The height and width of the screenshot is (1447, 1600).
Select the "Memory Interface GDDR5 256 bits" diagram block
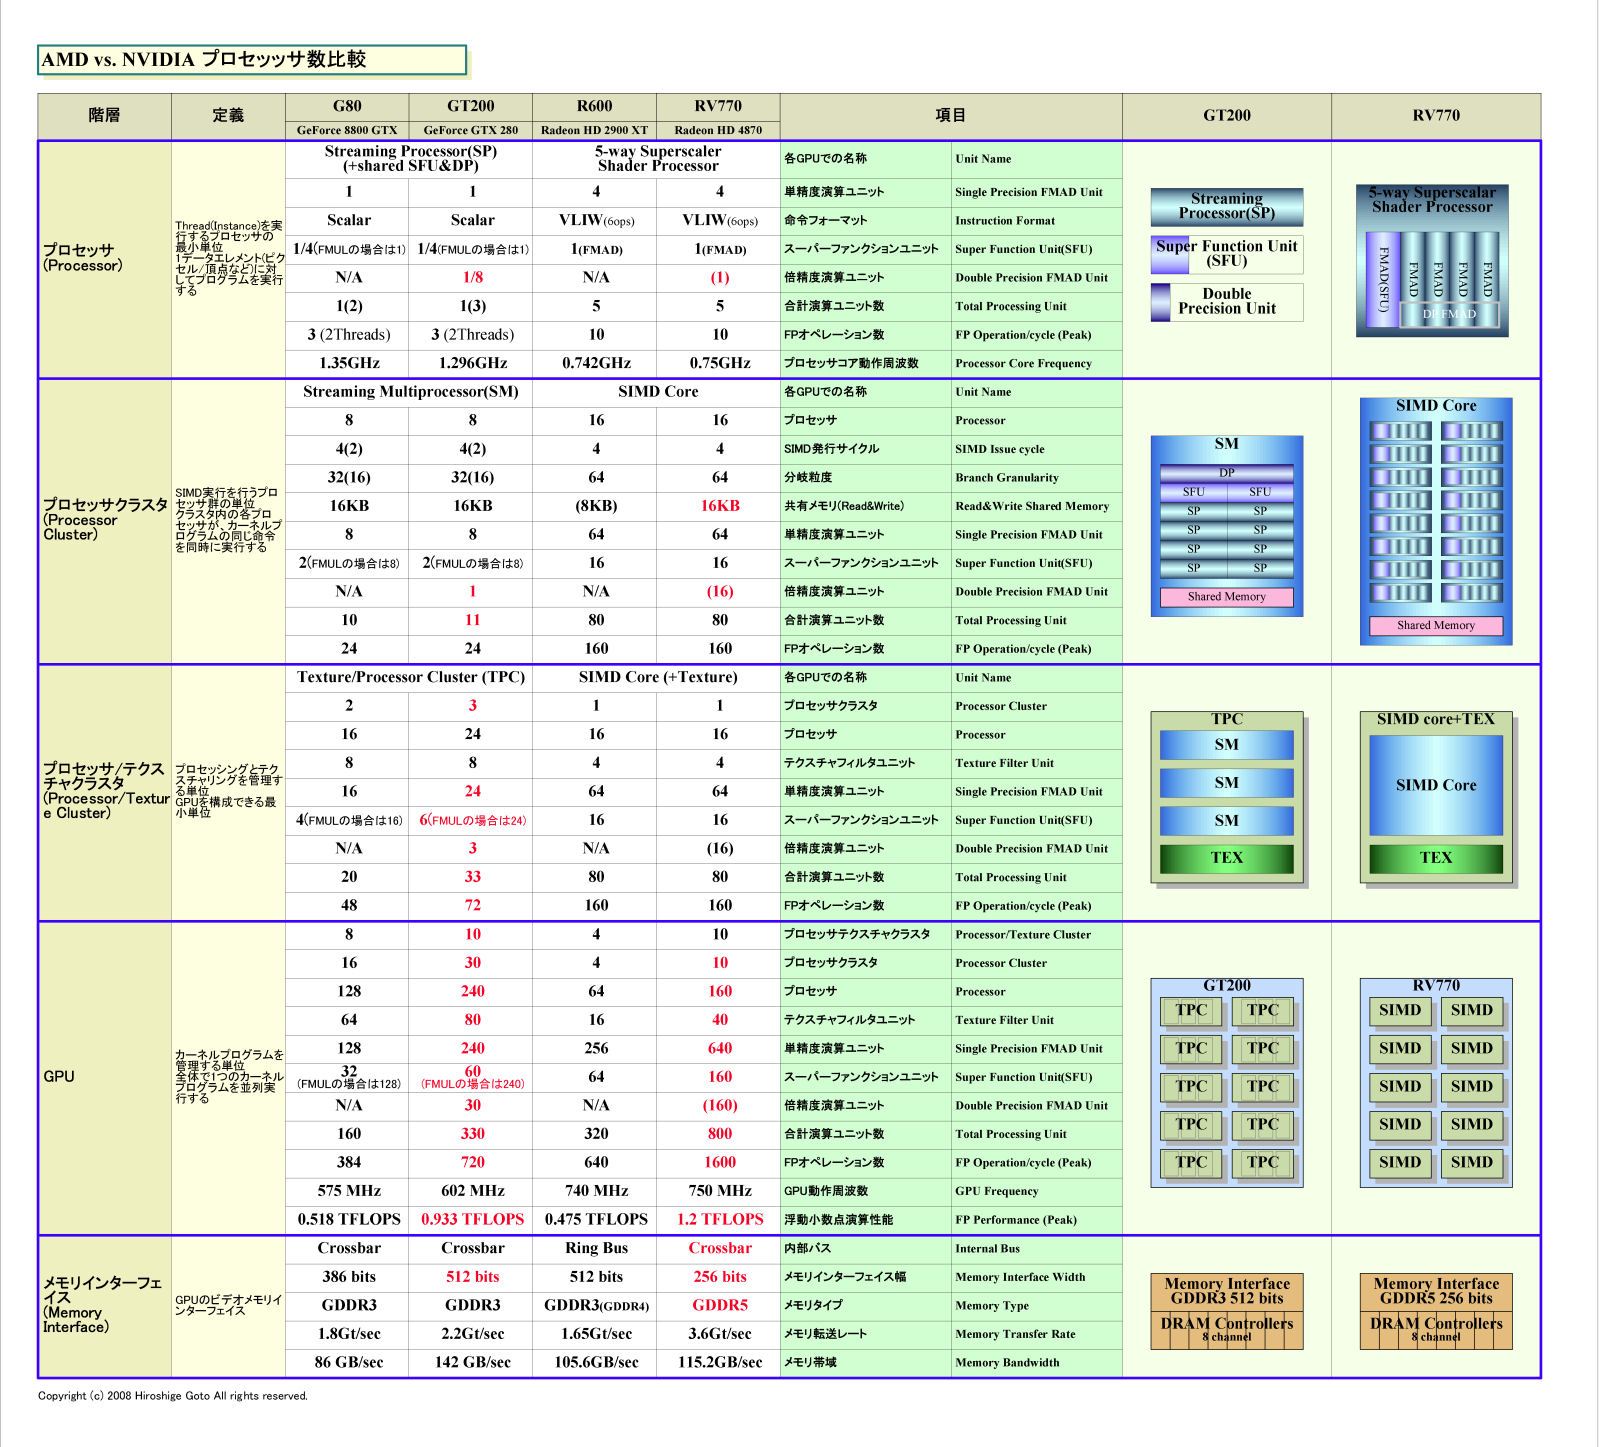tap(1436, 1291)
